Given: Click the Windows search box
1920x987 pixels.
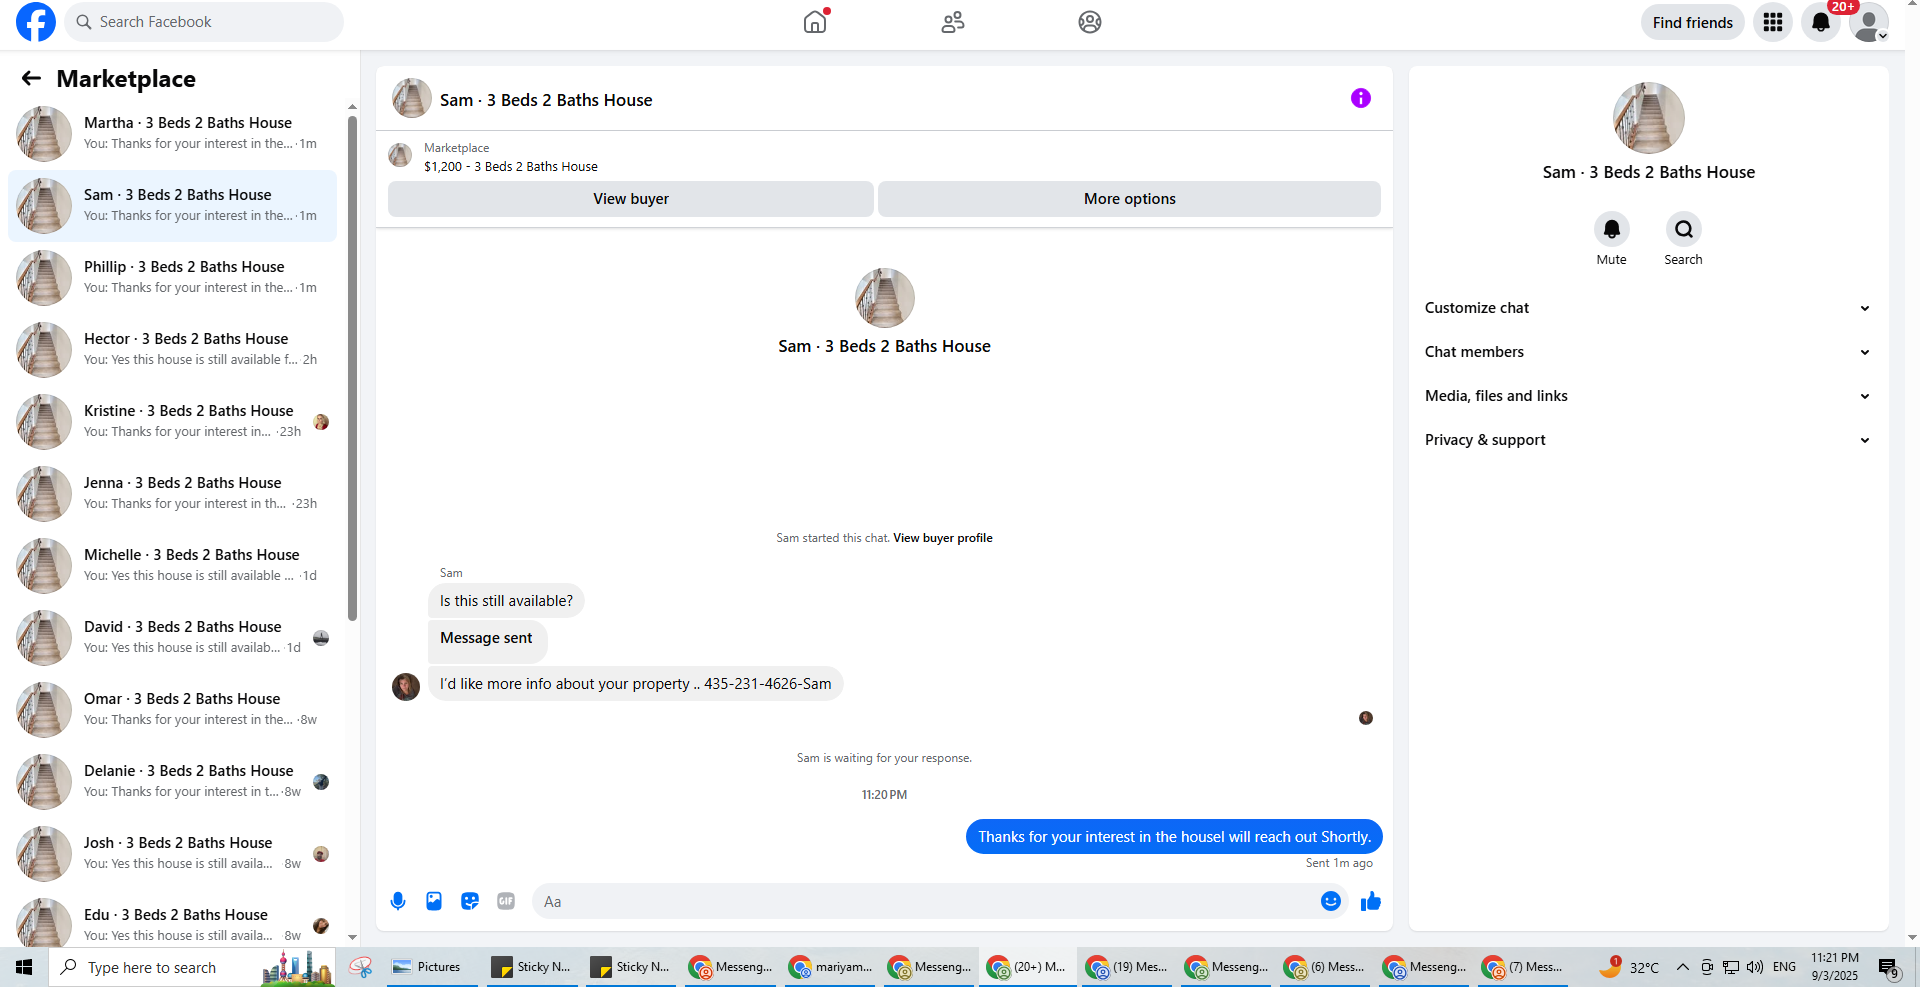Looking at the screenshot, I should coord(192,967).
